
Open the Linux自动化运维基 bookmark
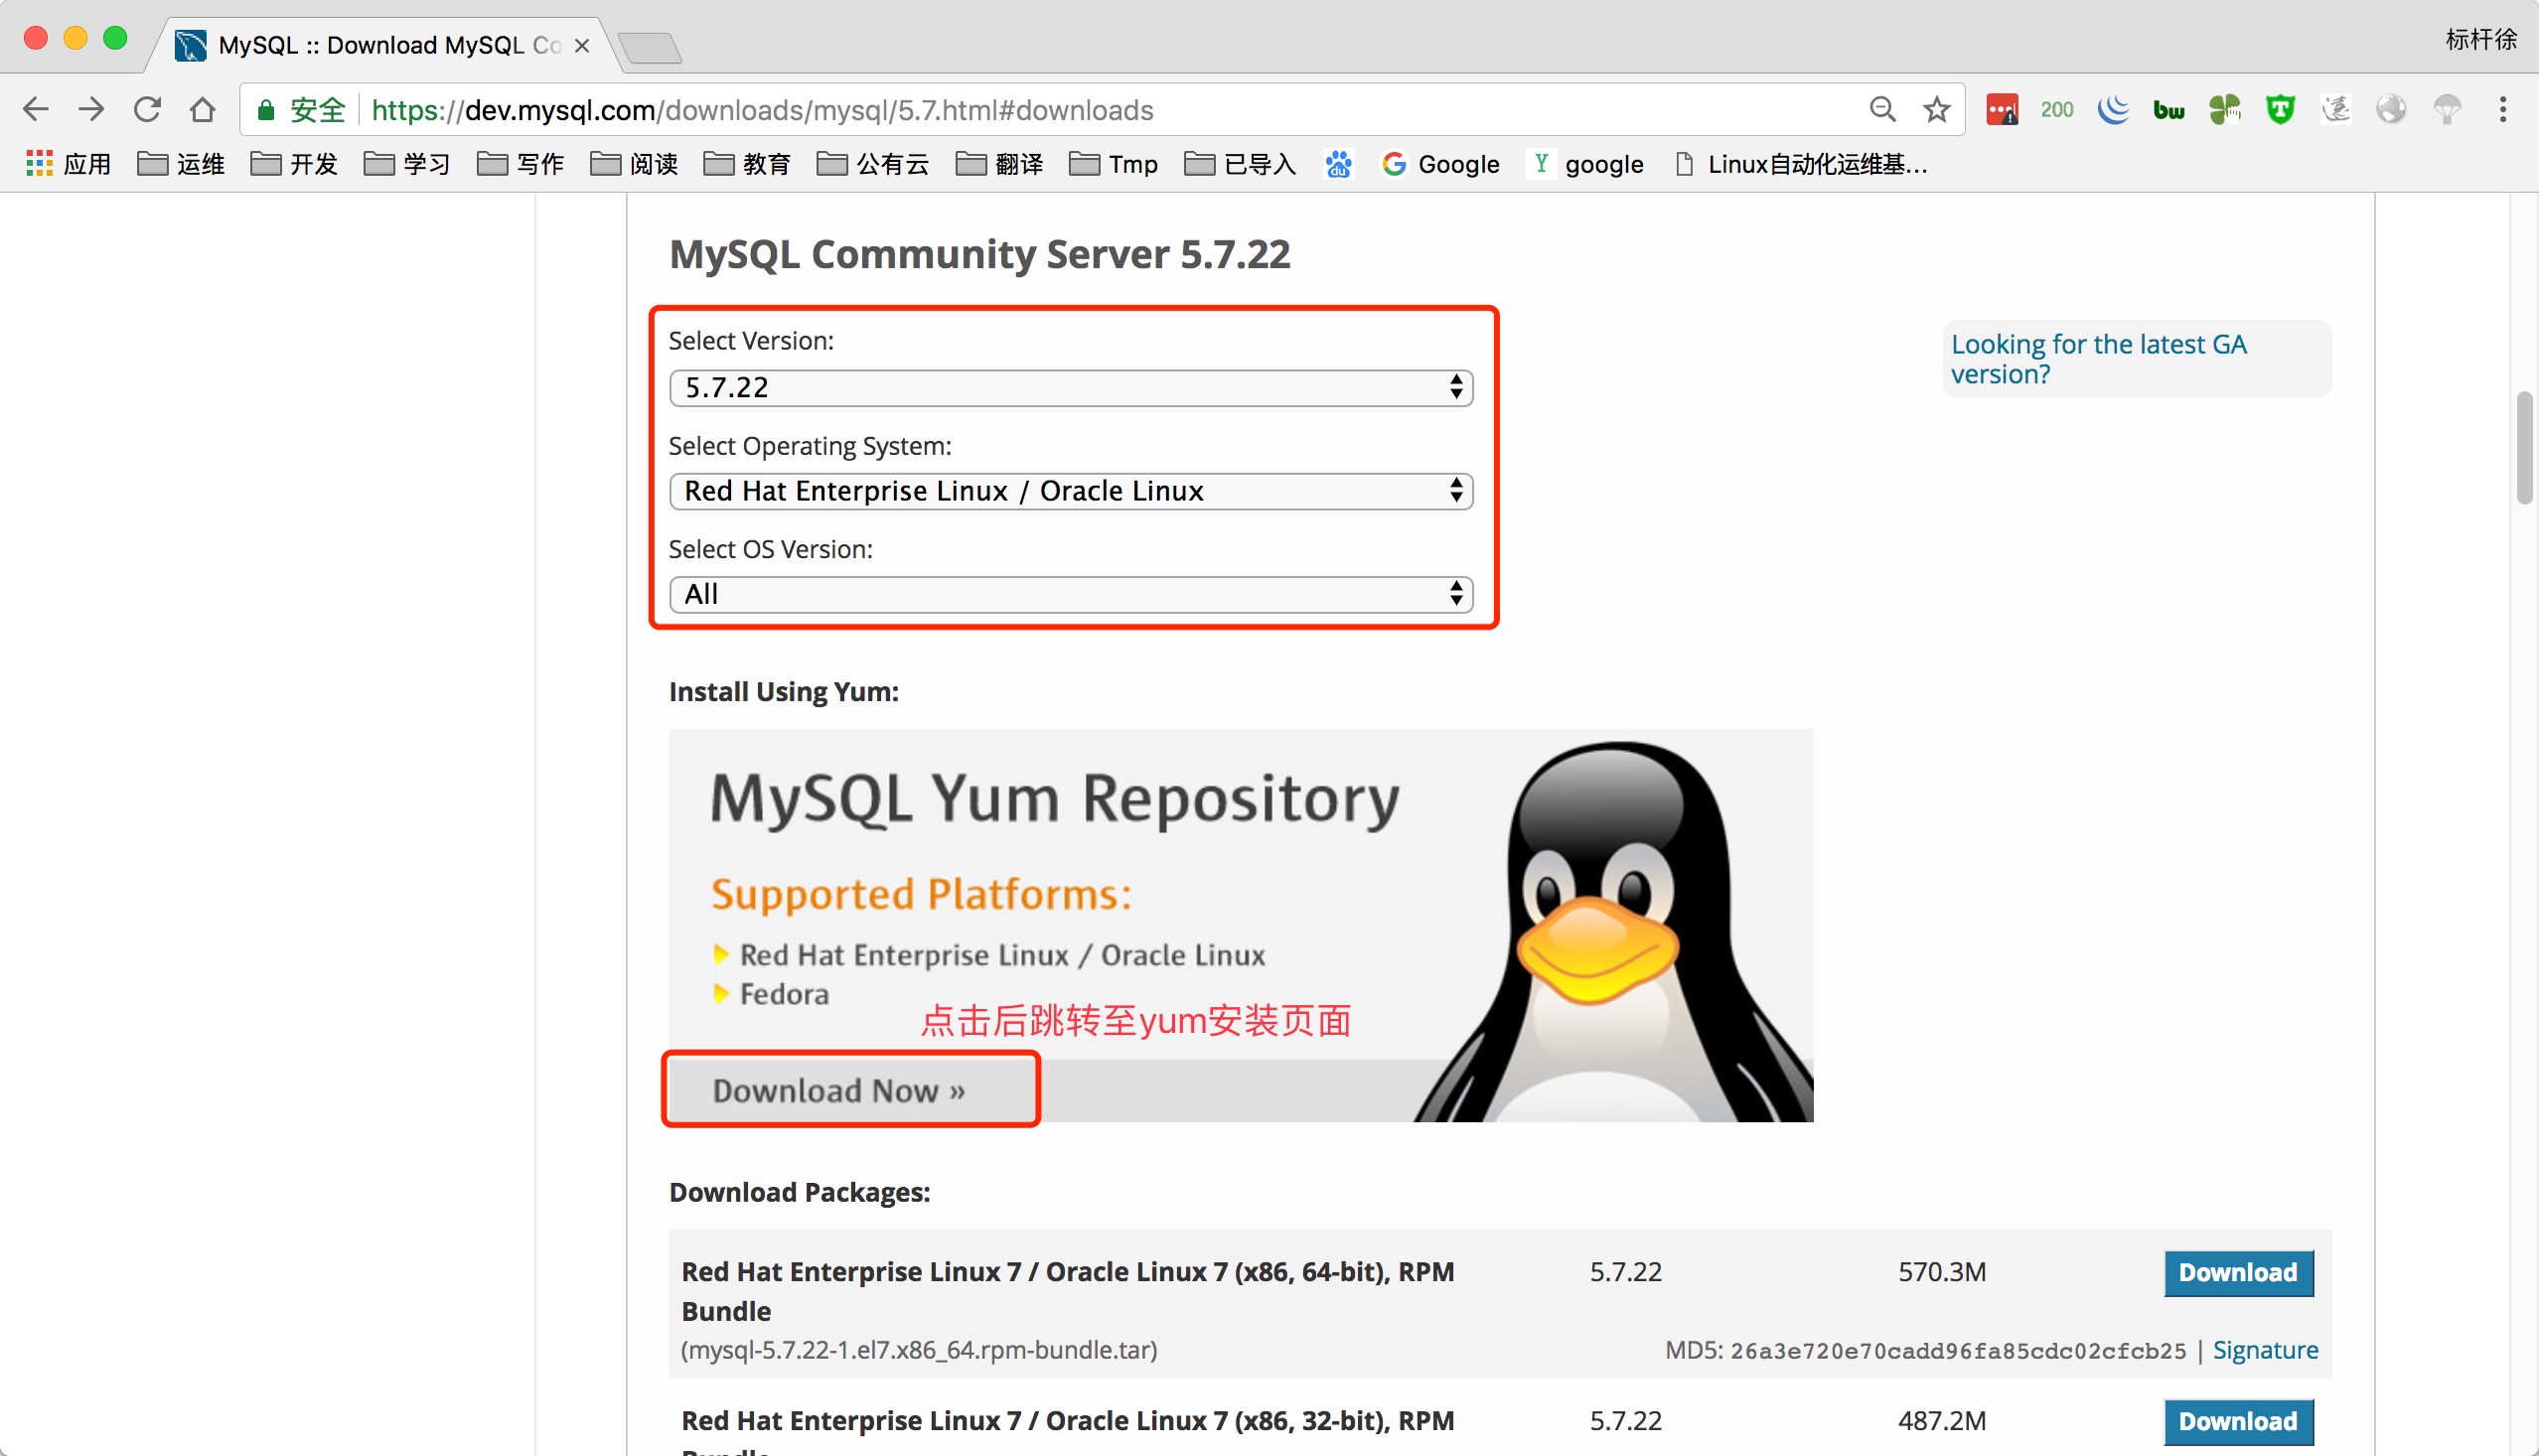pyautogui.click(x=1802, y=164)
